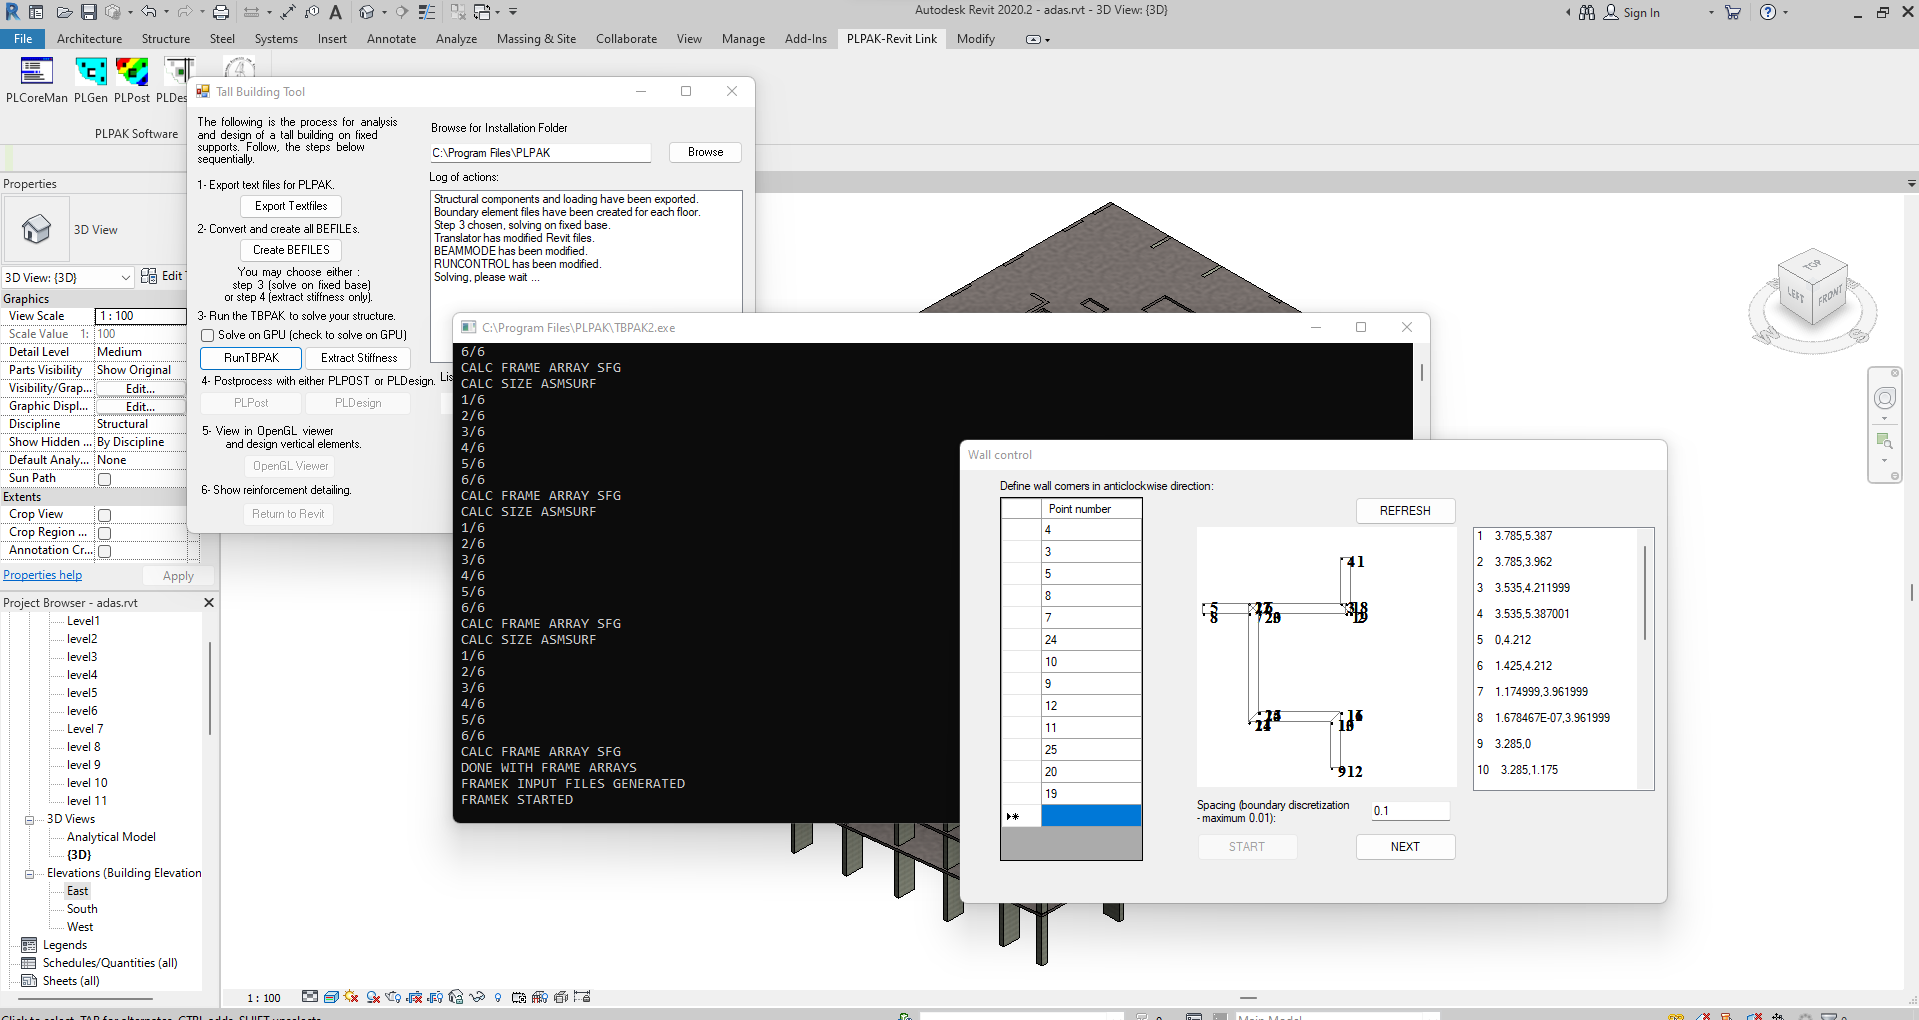This screenshot has width=1919, height=1020.
Task: Select the East elevation in Project Browser
Action: pos(78,891)
